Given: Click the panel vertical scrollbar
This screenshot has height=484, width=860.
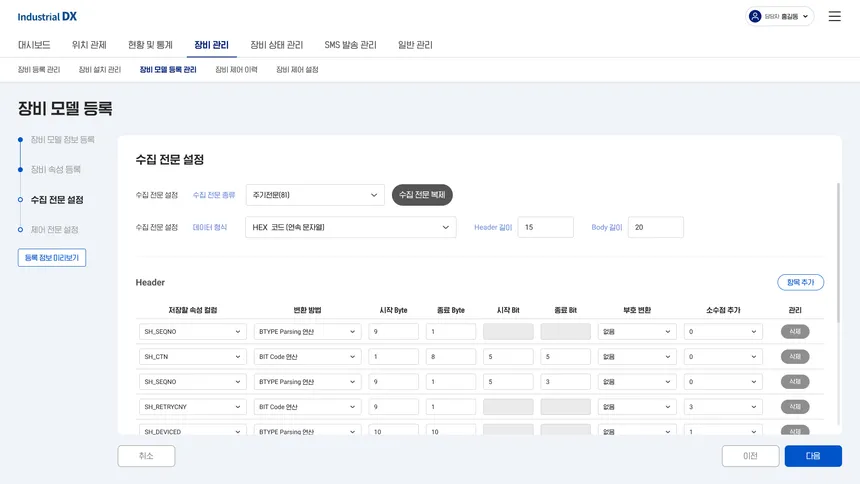Looking at the screenshot, I should click(x=838, y=252).
